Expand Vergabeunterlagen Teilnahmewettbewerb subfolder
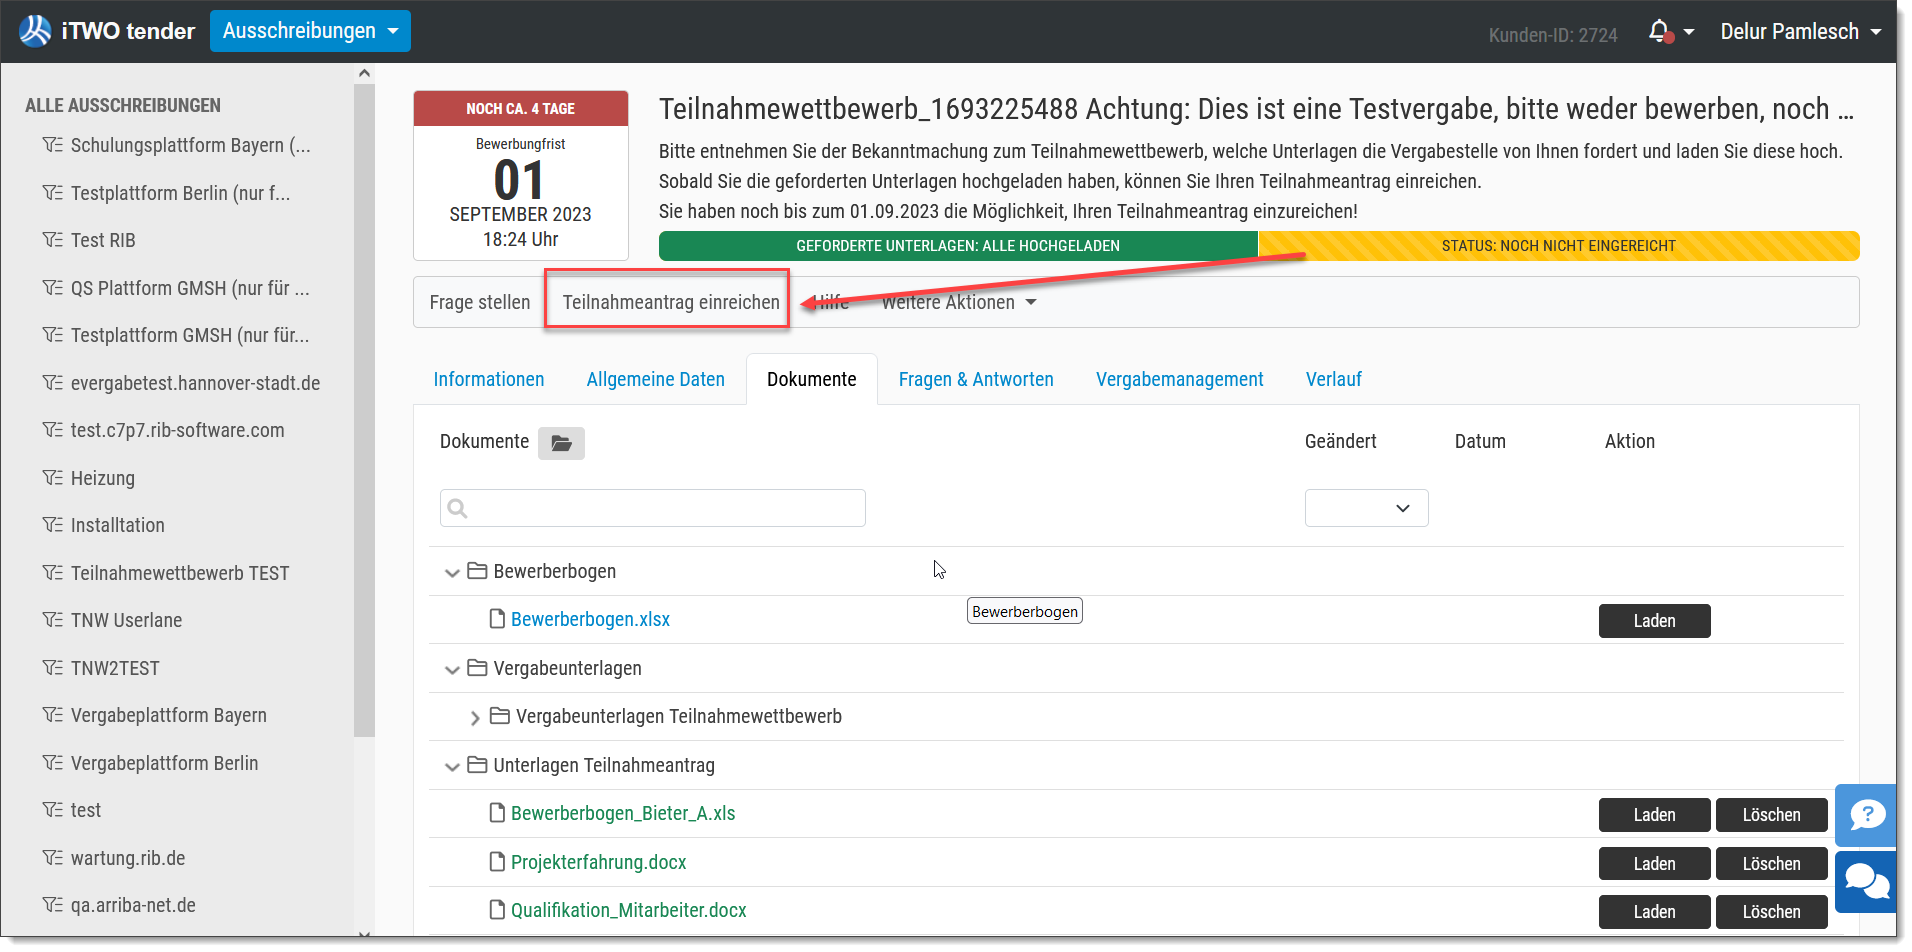This screenshot has height=952, width=1912. [x=475, y=717]
